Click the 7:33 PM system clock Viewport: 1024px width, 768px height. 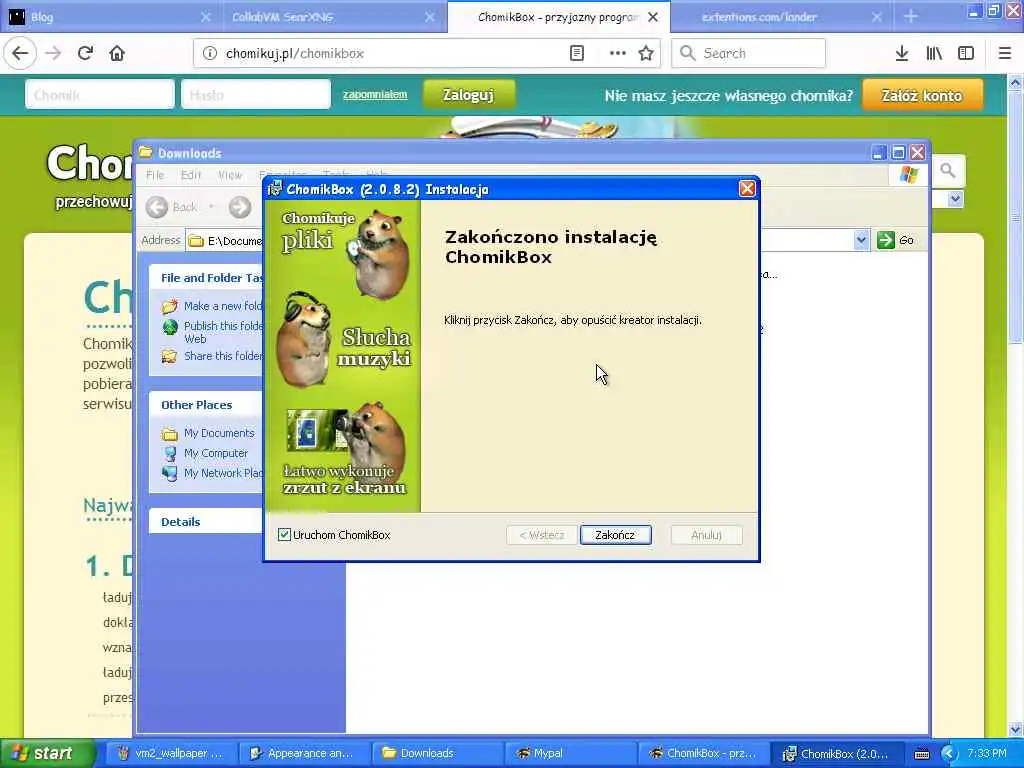coord(987,754)
